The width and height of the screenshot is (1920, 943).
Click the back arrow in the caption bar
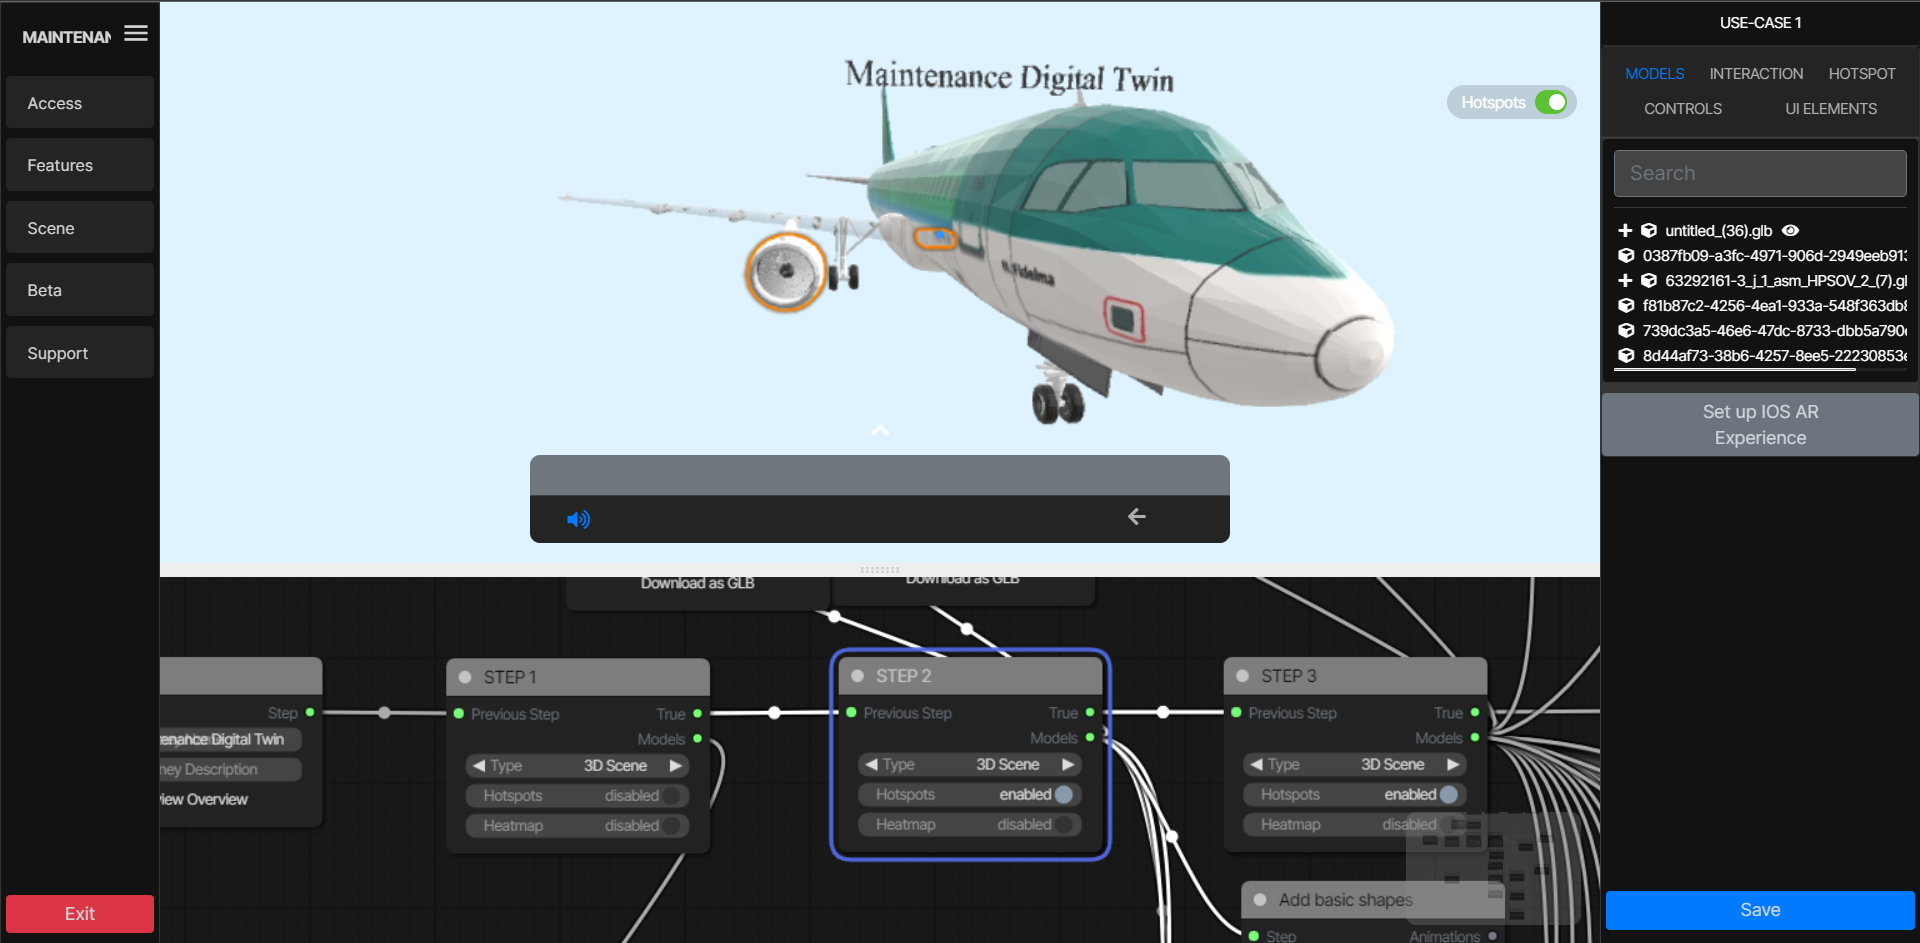[1136, 517]
